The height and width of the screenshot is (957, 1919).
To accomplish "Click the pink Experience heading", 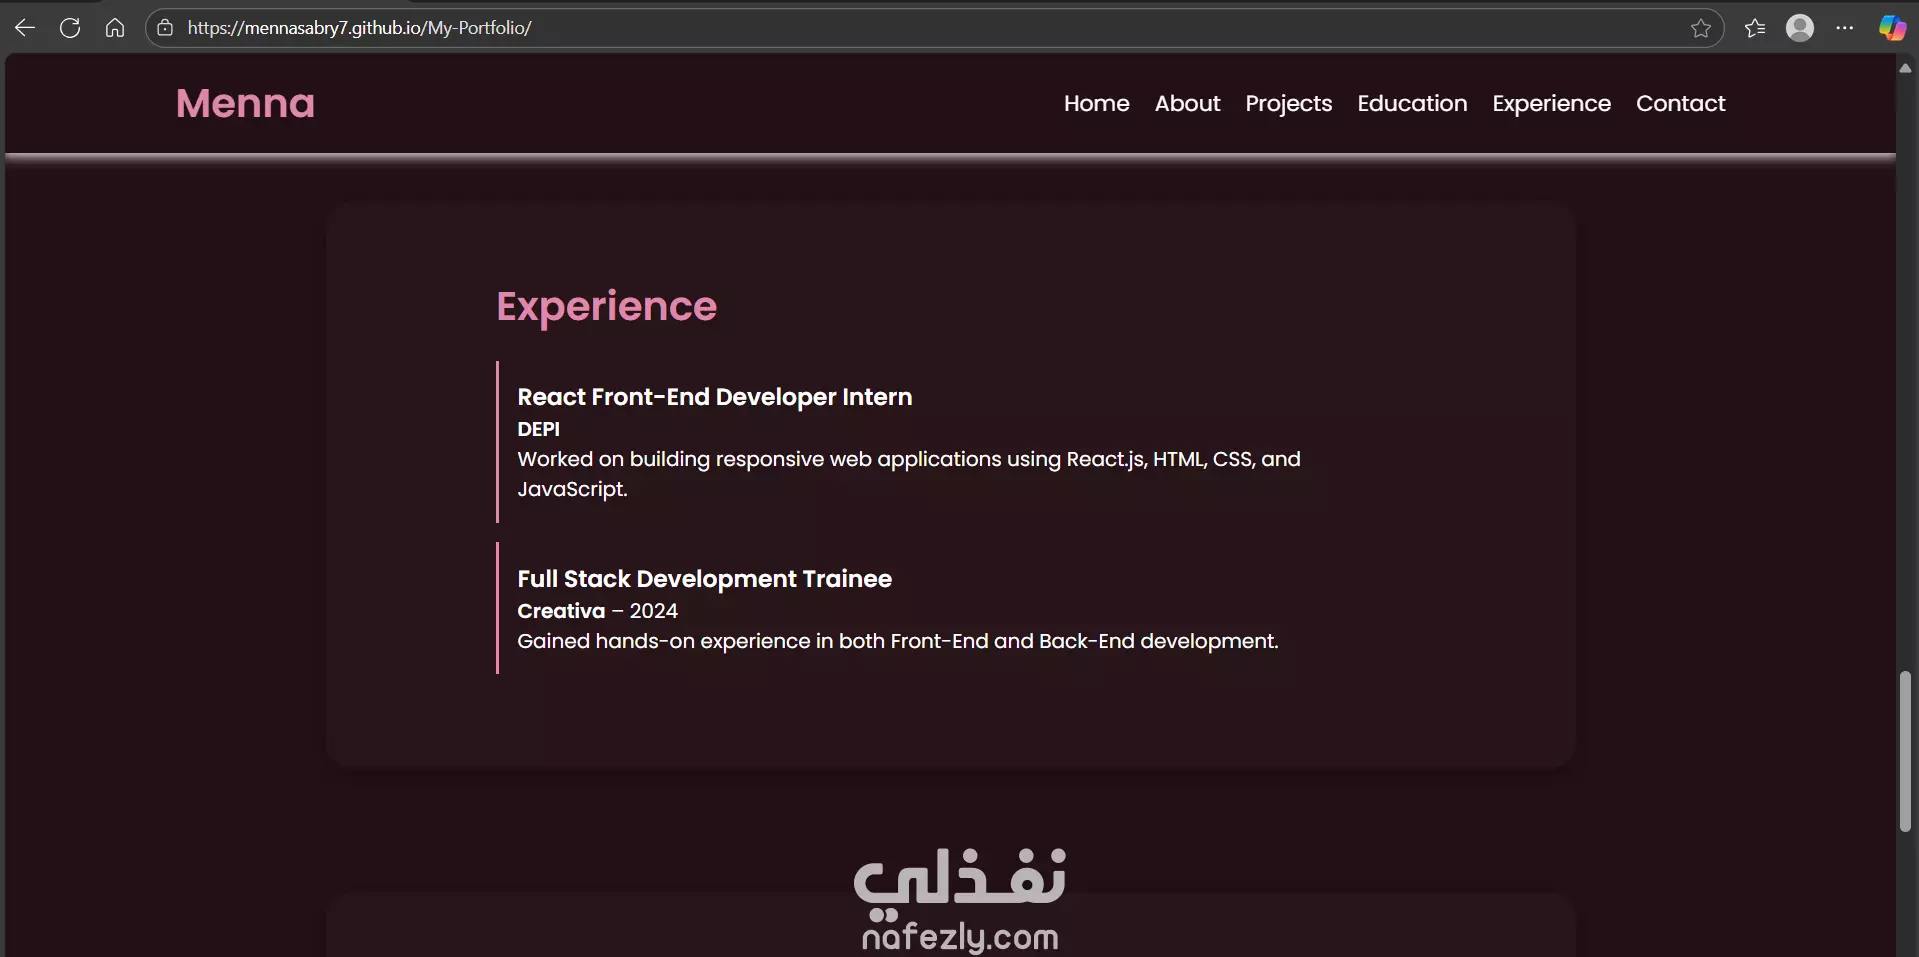I will point(606,306).
